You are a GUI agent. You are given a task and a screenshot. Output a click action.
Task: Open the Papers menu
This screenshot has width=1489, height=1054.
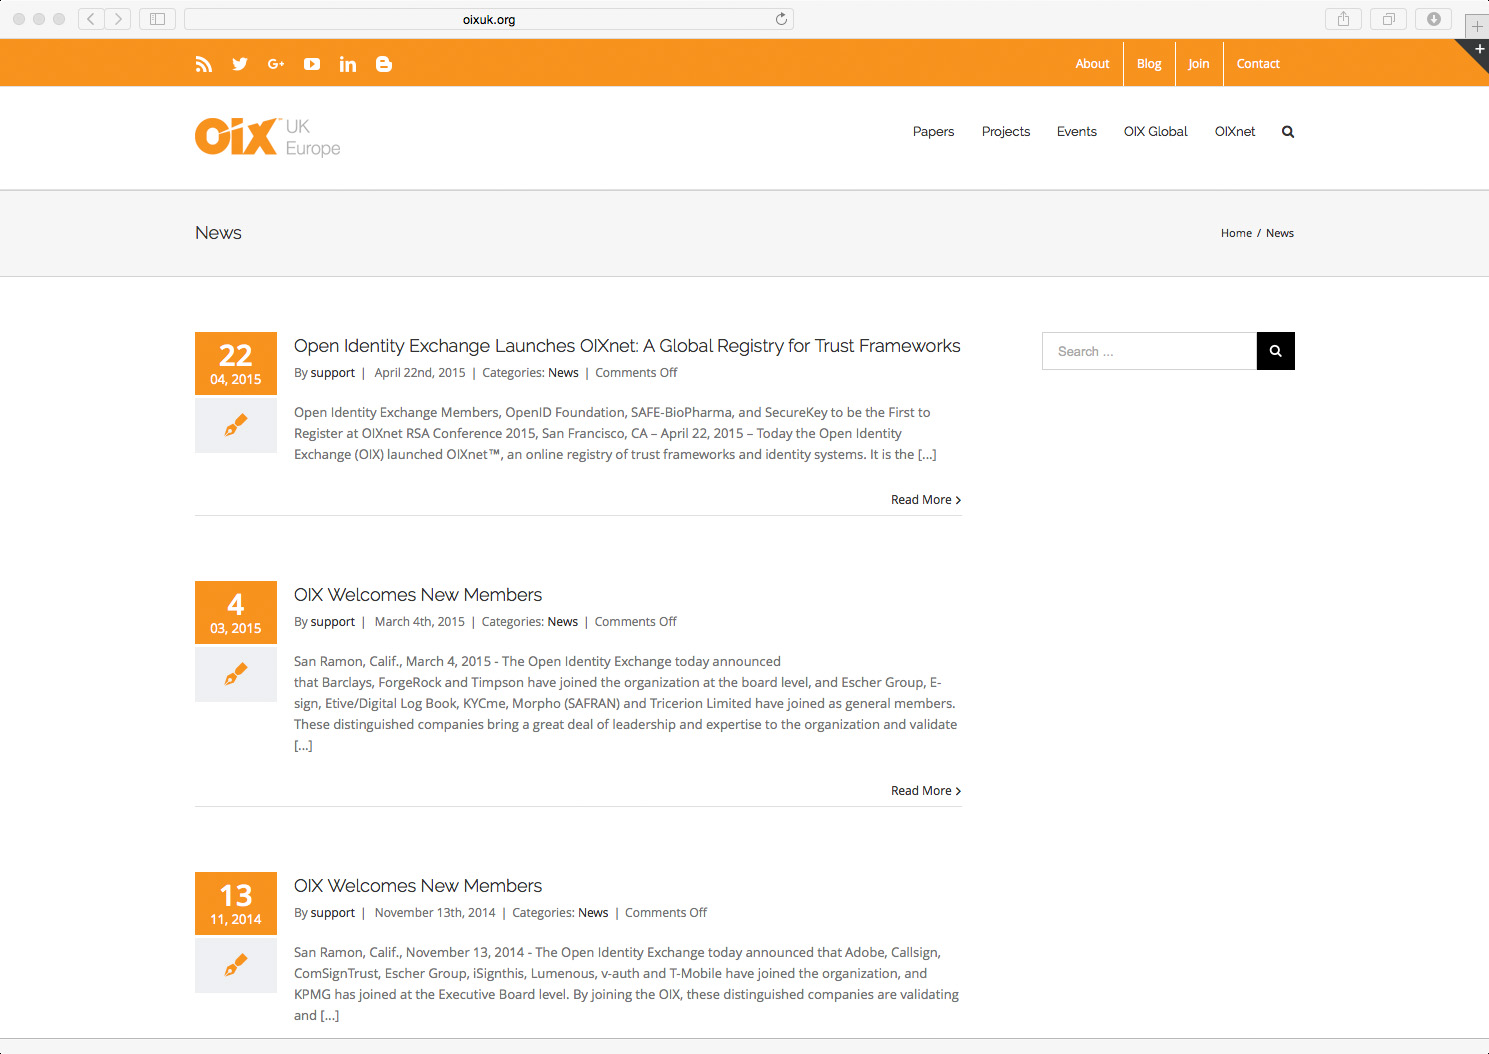tap(933, 132)
